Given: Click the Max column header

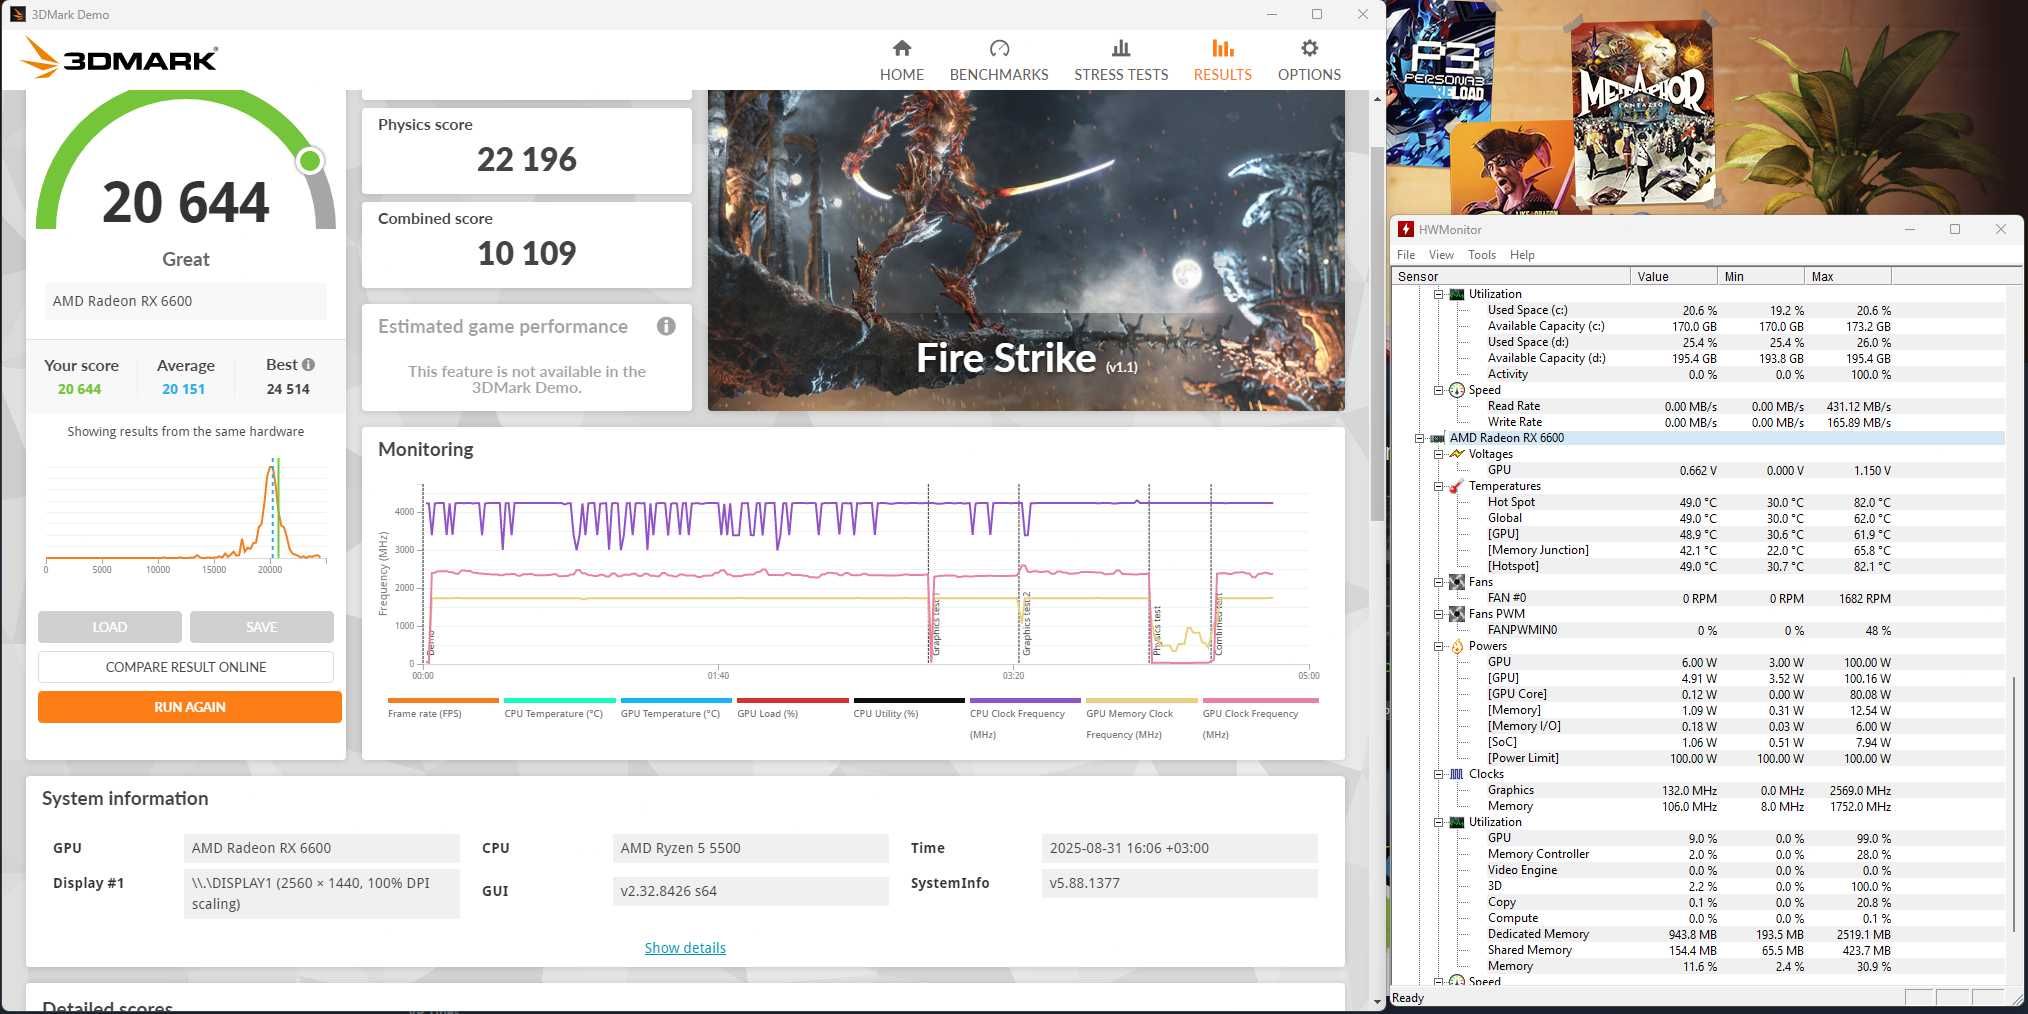Looking at the screenshot, I should click(1847, 277).
